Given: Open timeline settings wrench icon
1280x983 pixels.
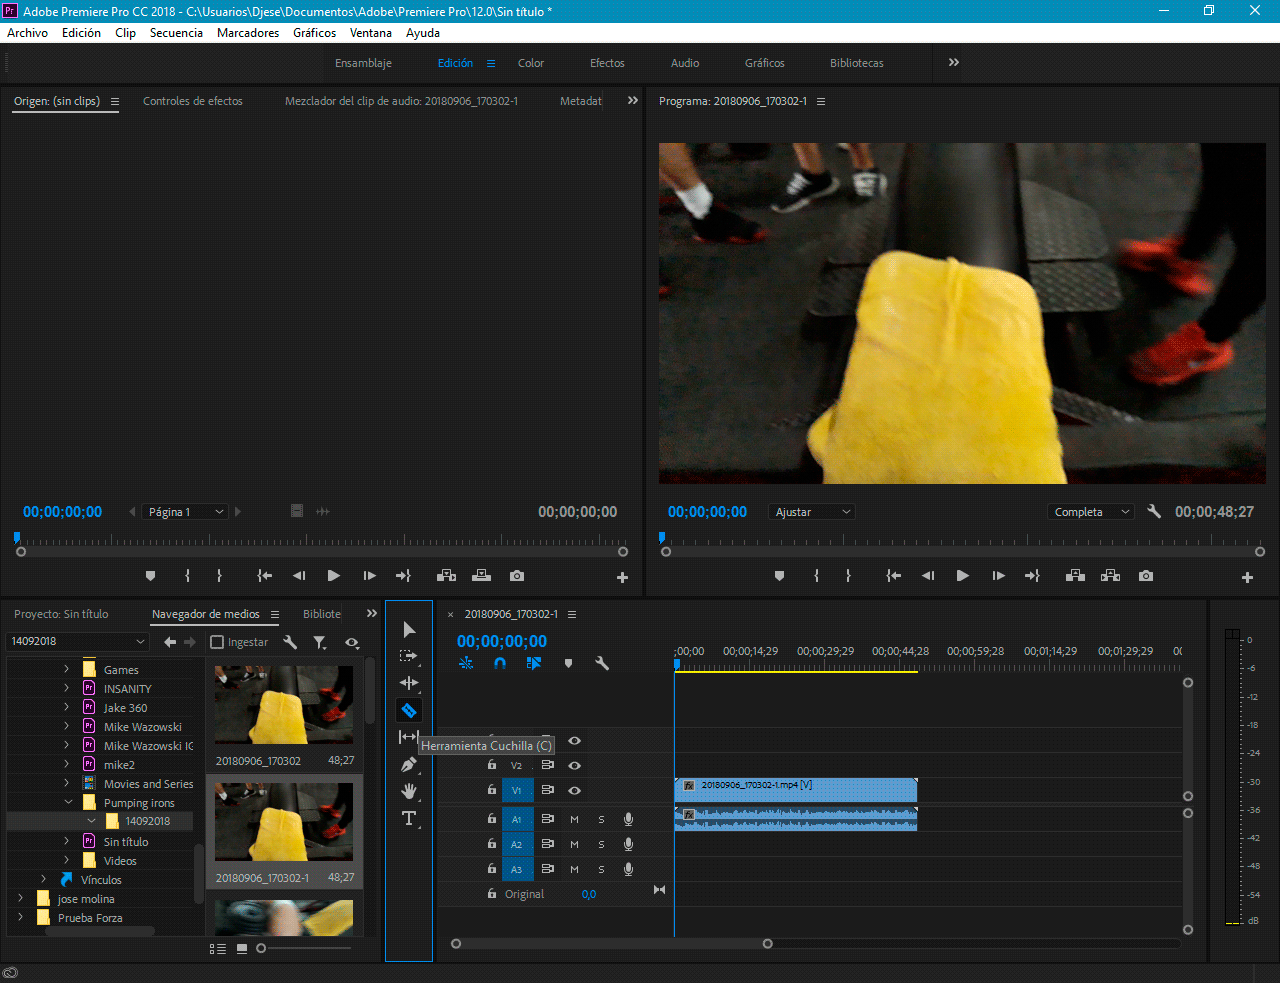Looking at the screenshot, I should point(602,663).
